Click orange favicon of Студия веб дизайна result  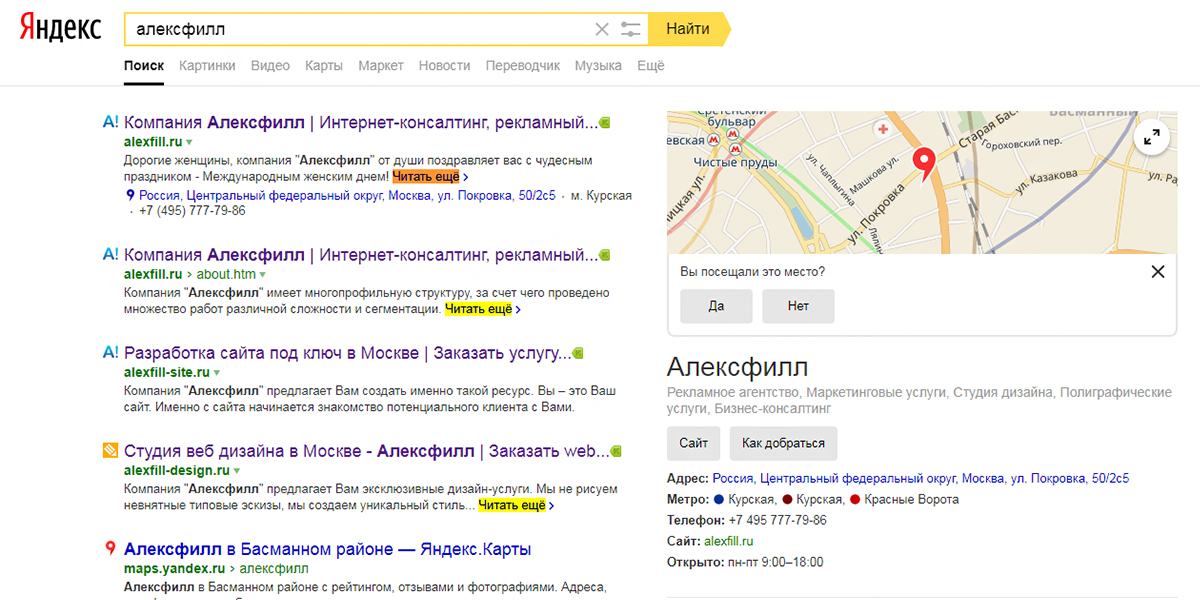click(x=111, y=451)
